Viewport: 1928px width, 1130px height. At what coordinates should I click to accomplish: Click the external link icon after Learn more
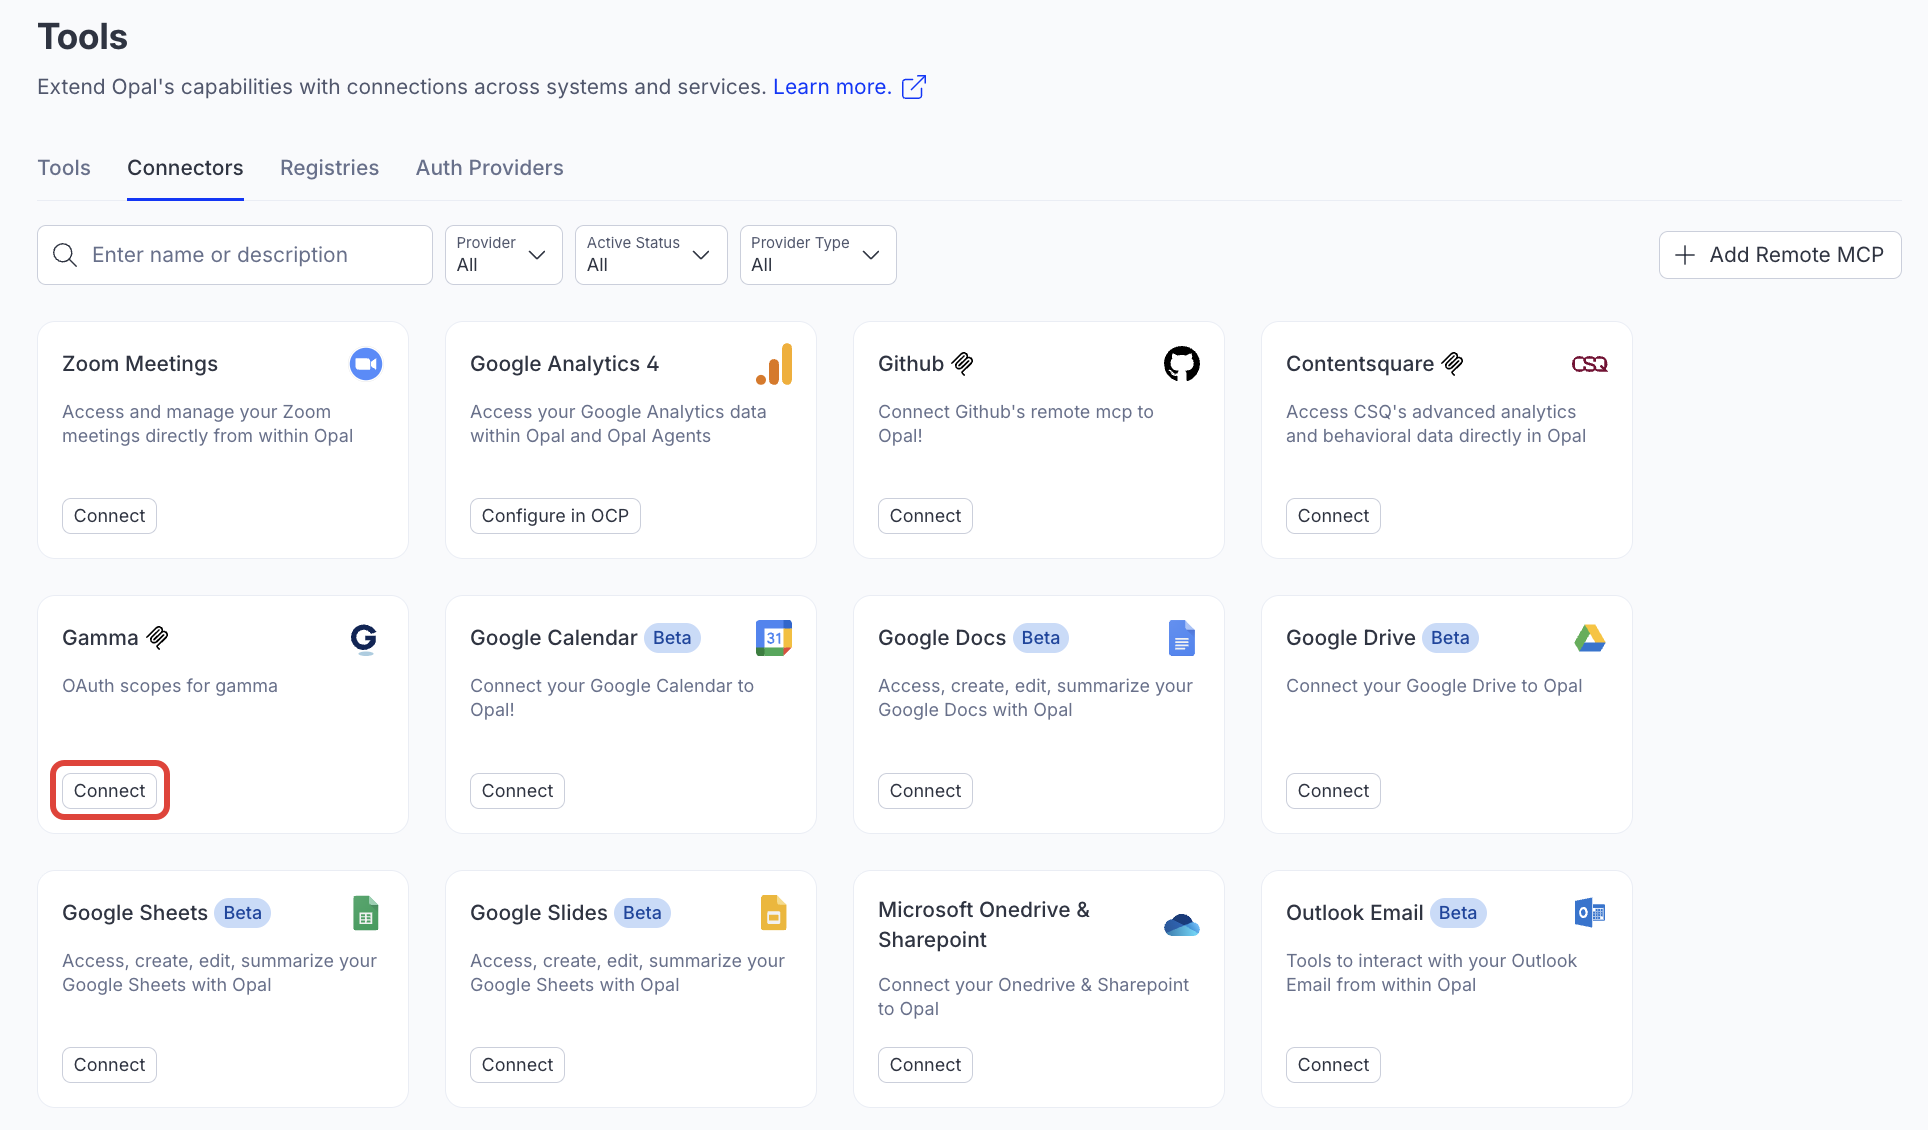click(x=914, y=87)
